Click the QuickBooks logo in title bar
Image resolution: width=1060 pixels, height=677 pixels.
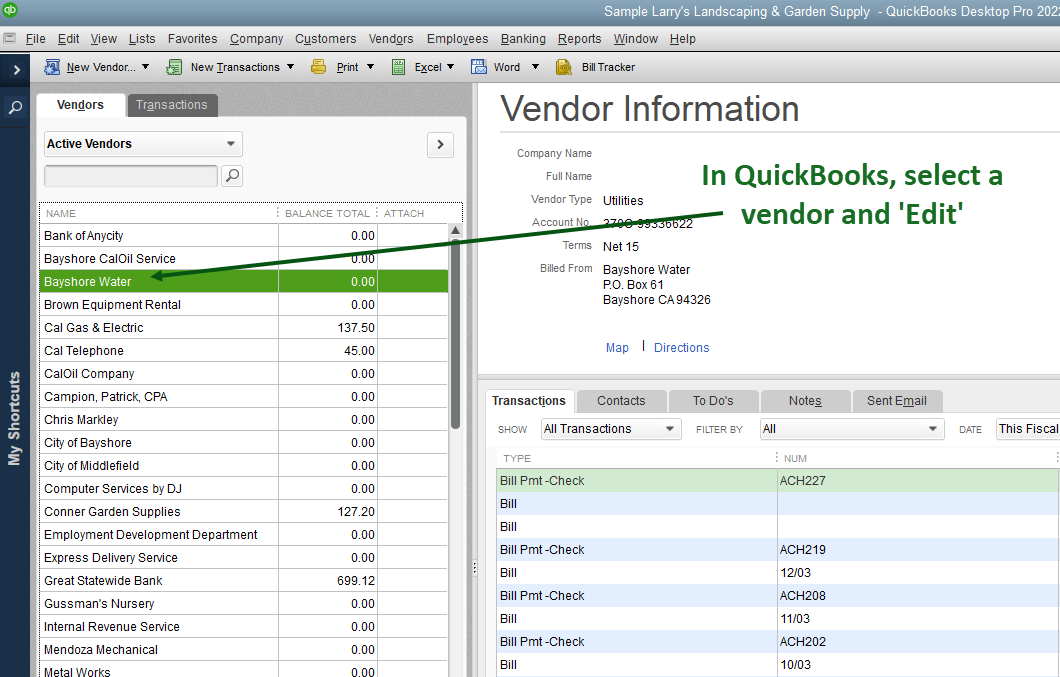coord(10,10)
